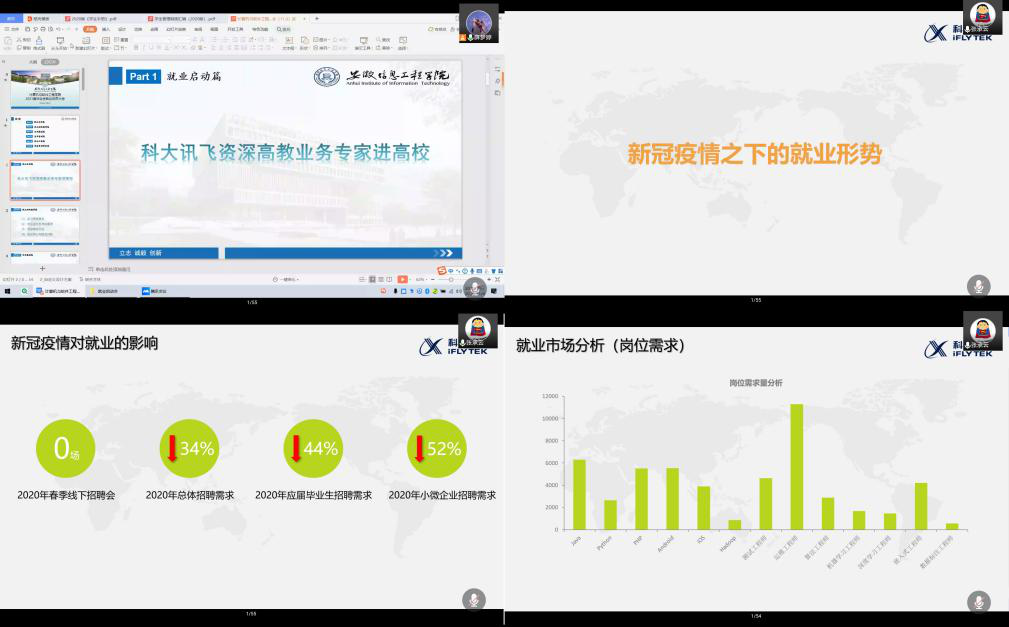Switch to normal view using the status bar toggle

tap(362, 279)
